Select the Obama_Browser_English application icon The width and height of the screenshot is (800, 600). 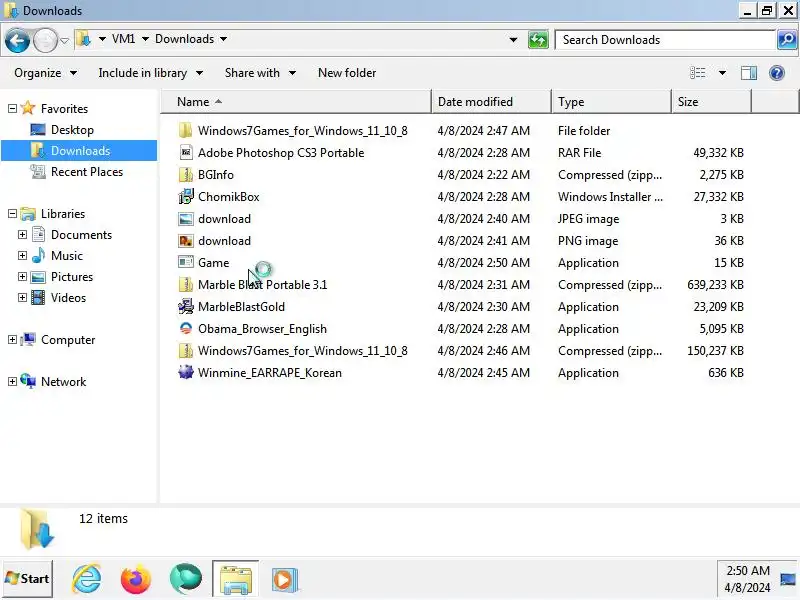[x=186, y=329]
